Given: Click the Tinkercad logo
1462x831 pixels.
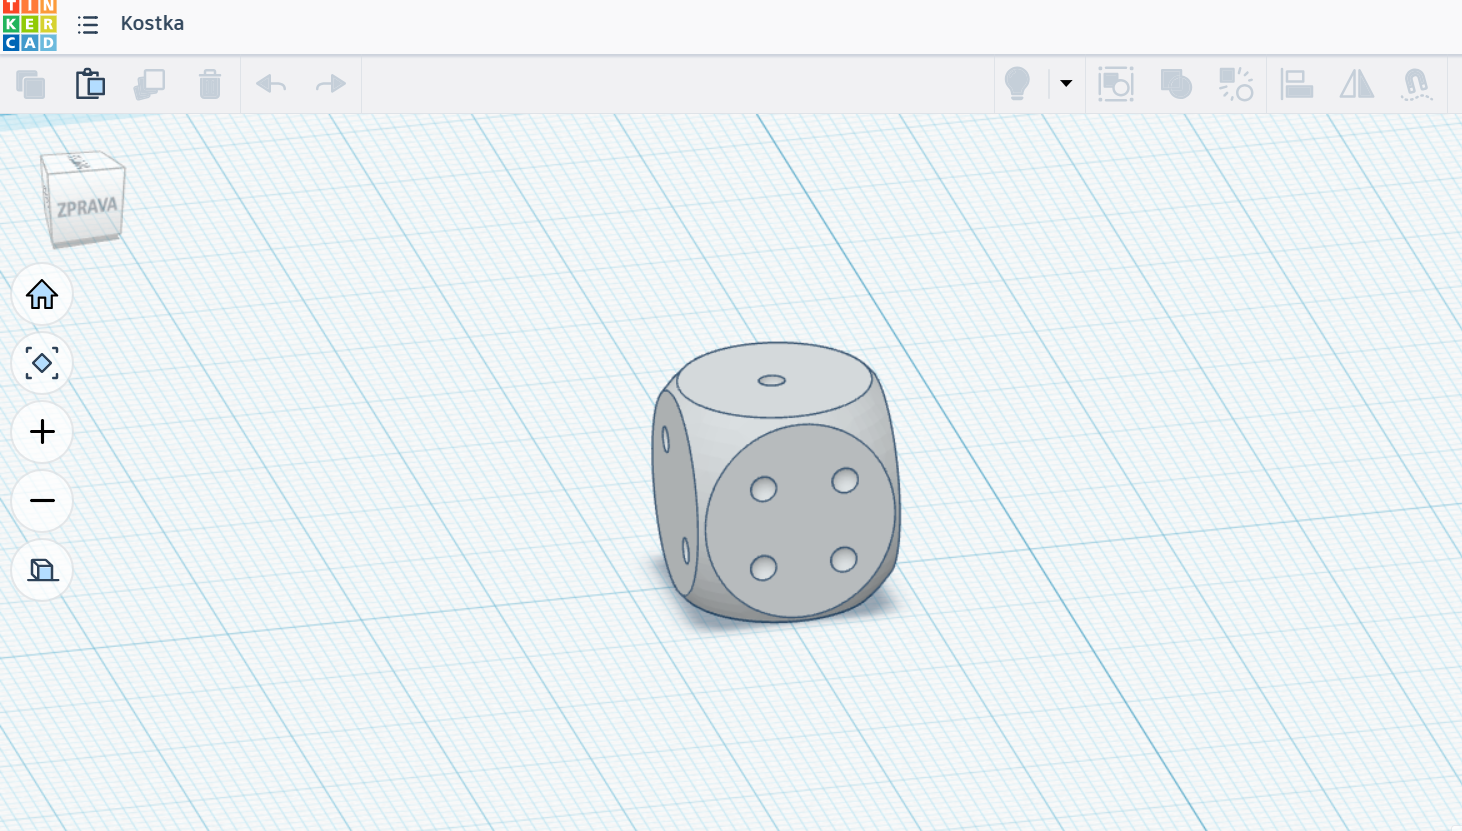Looking at the screenshot, I should coord(29,25).
